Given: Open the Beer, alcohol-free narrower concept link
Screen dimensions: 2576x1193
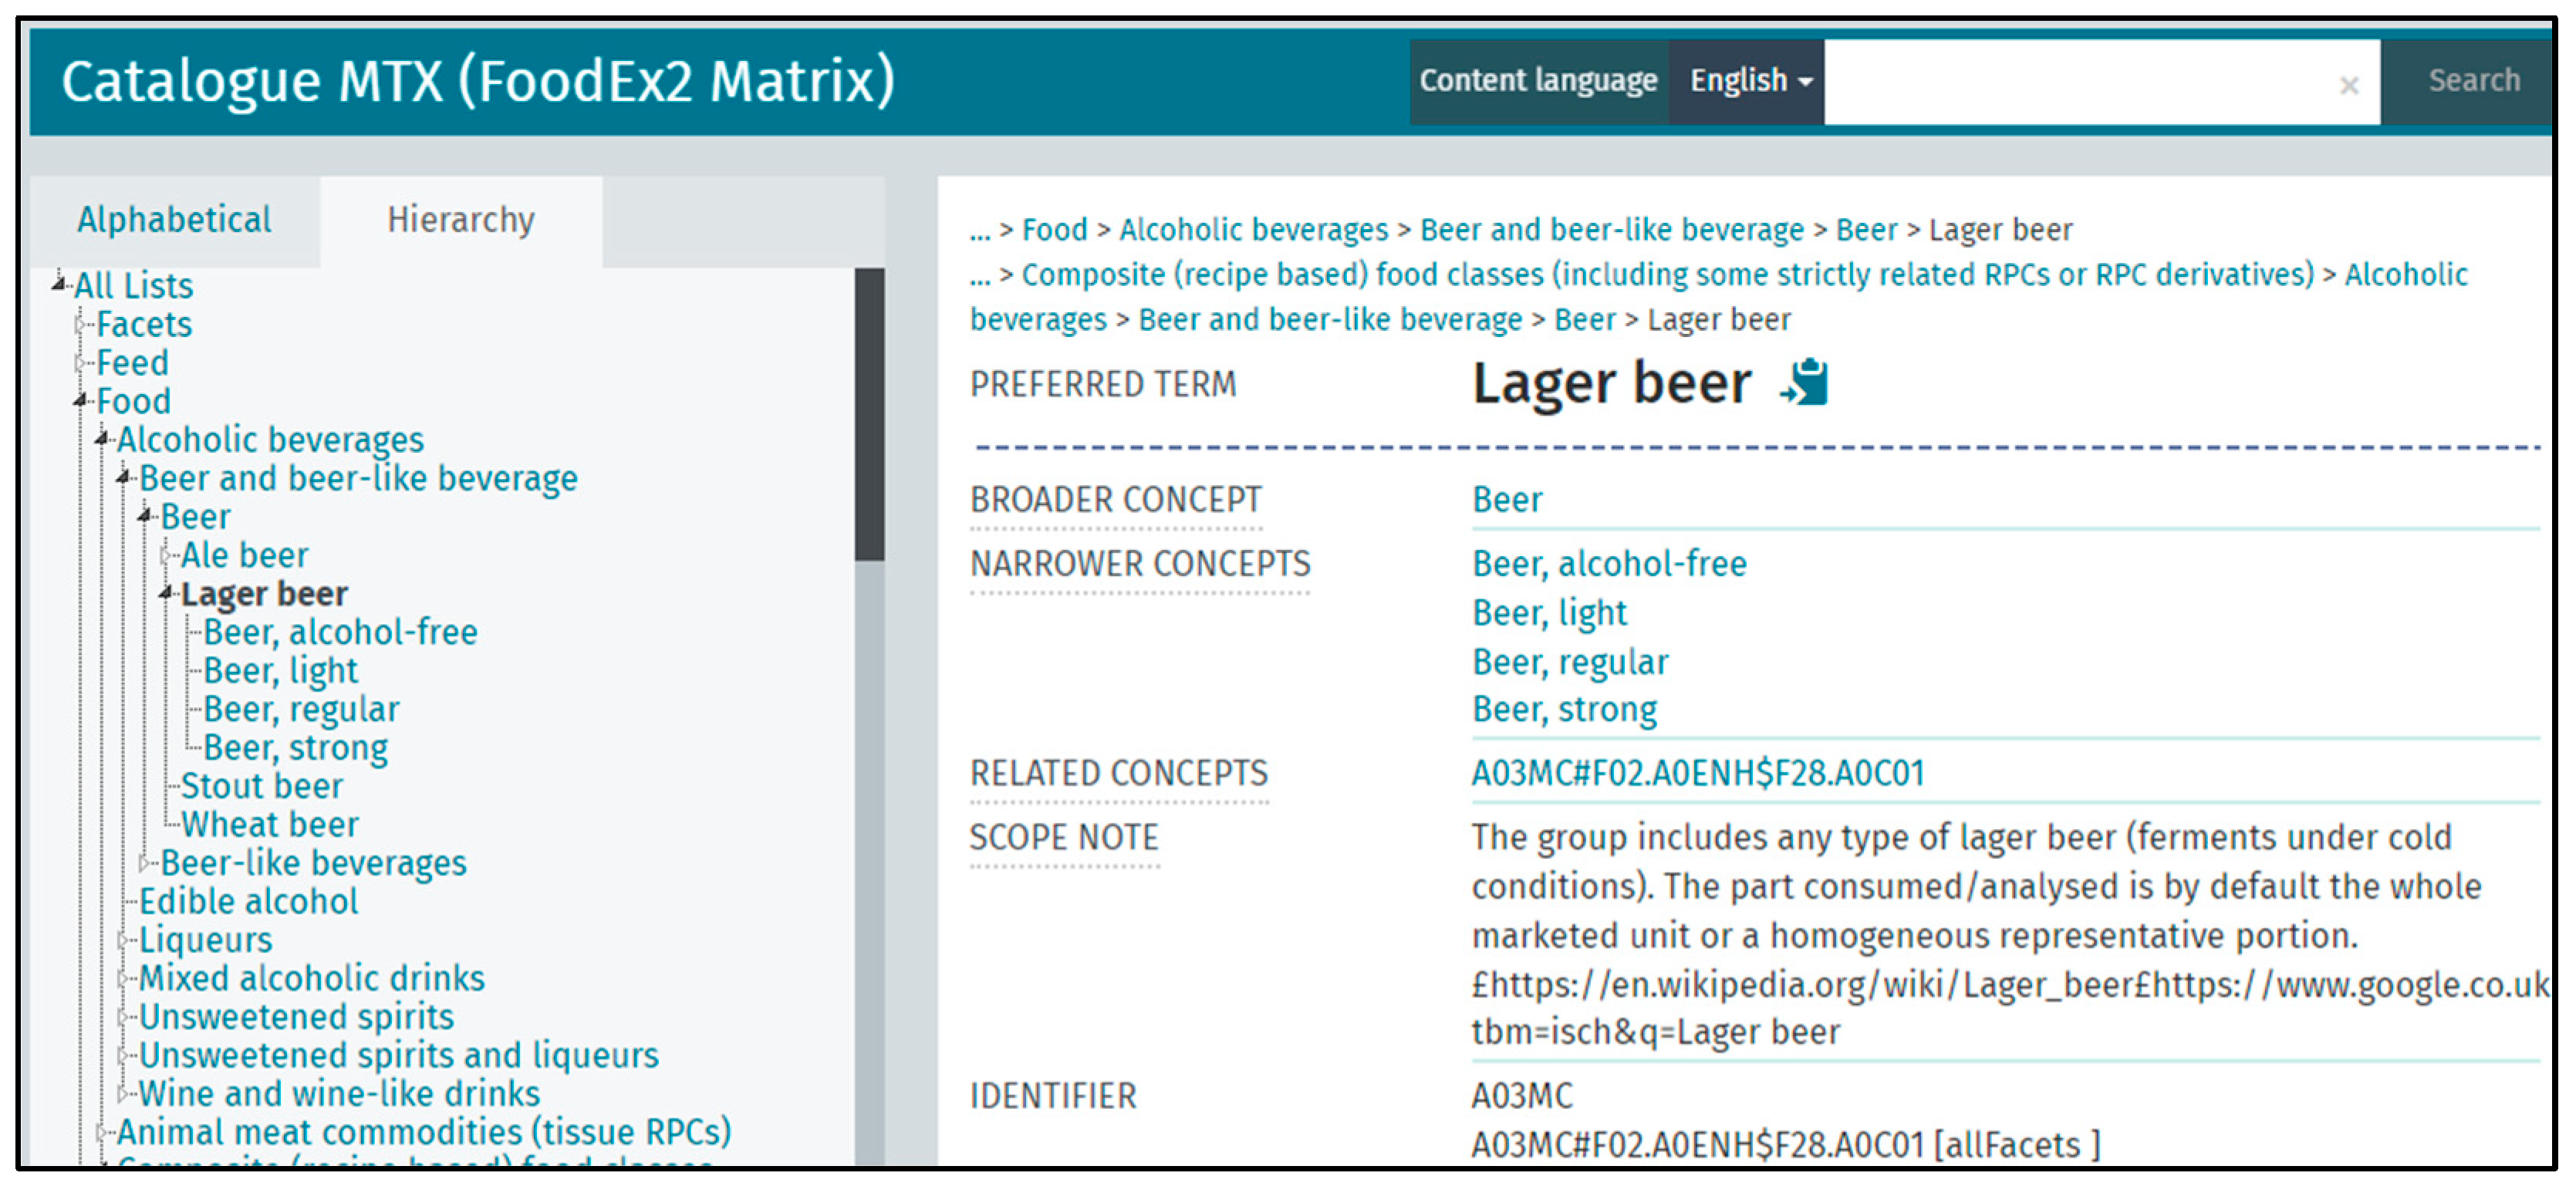Looking at the screenshot, I should tap(1608, 564).
